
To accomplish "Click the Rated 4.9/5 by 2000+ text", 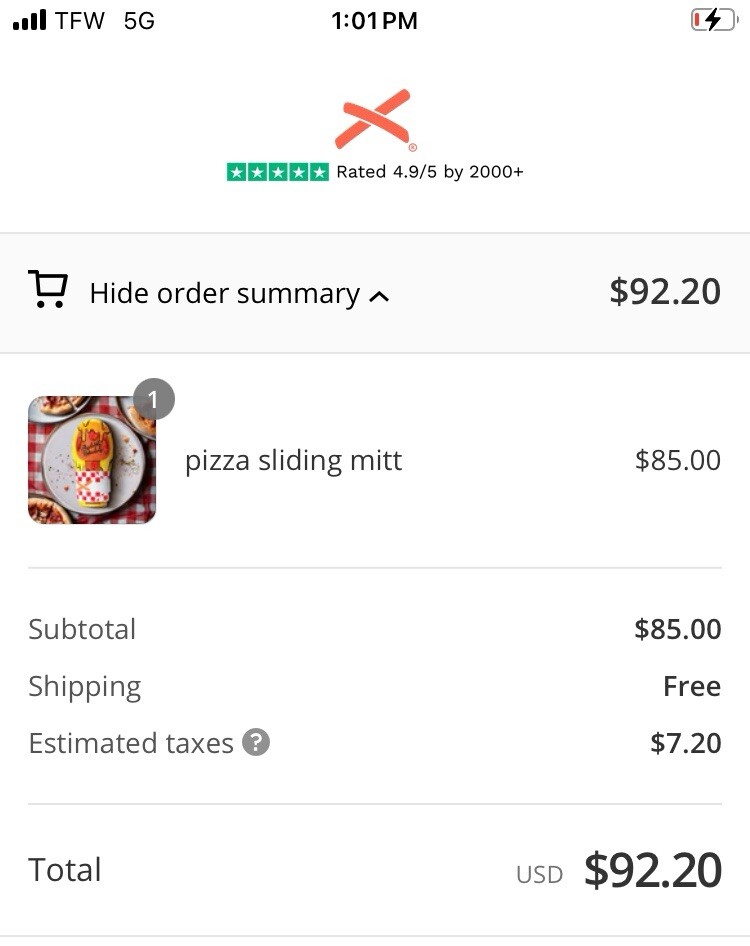I will click(x=429, y=172).
